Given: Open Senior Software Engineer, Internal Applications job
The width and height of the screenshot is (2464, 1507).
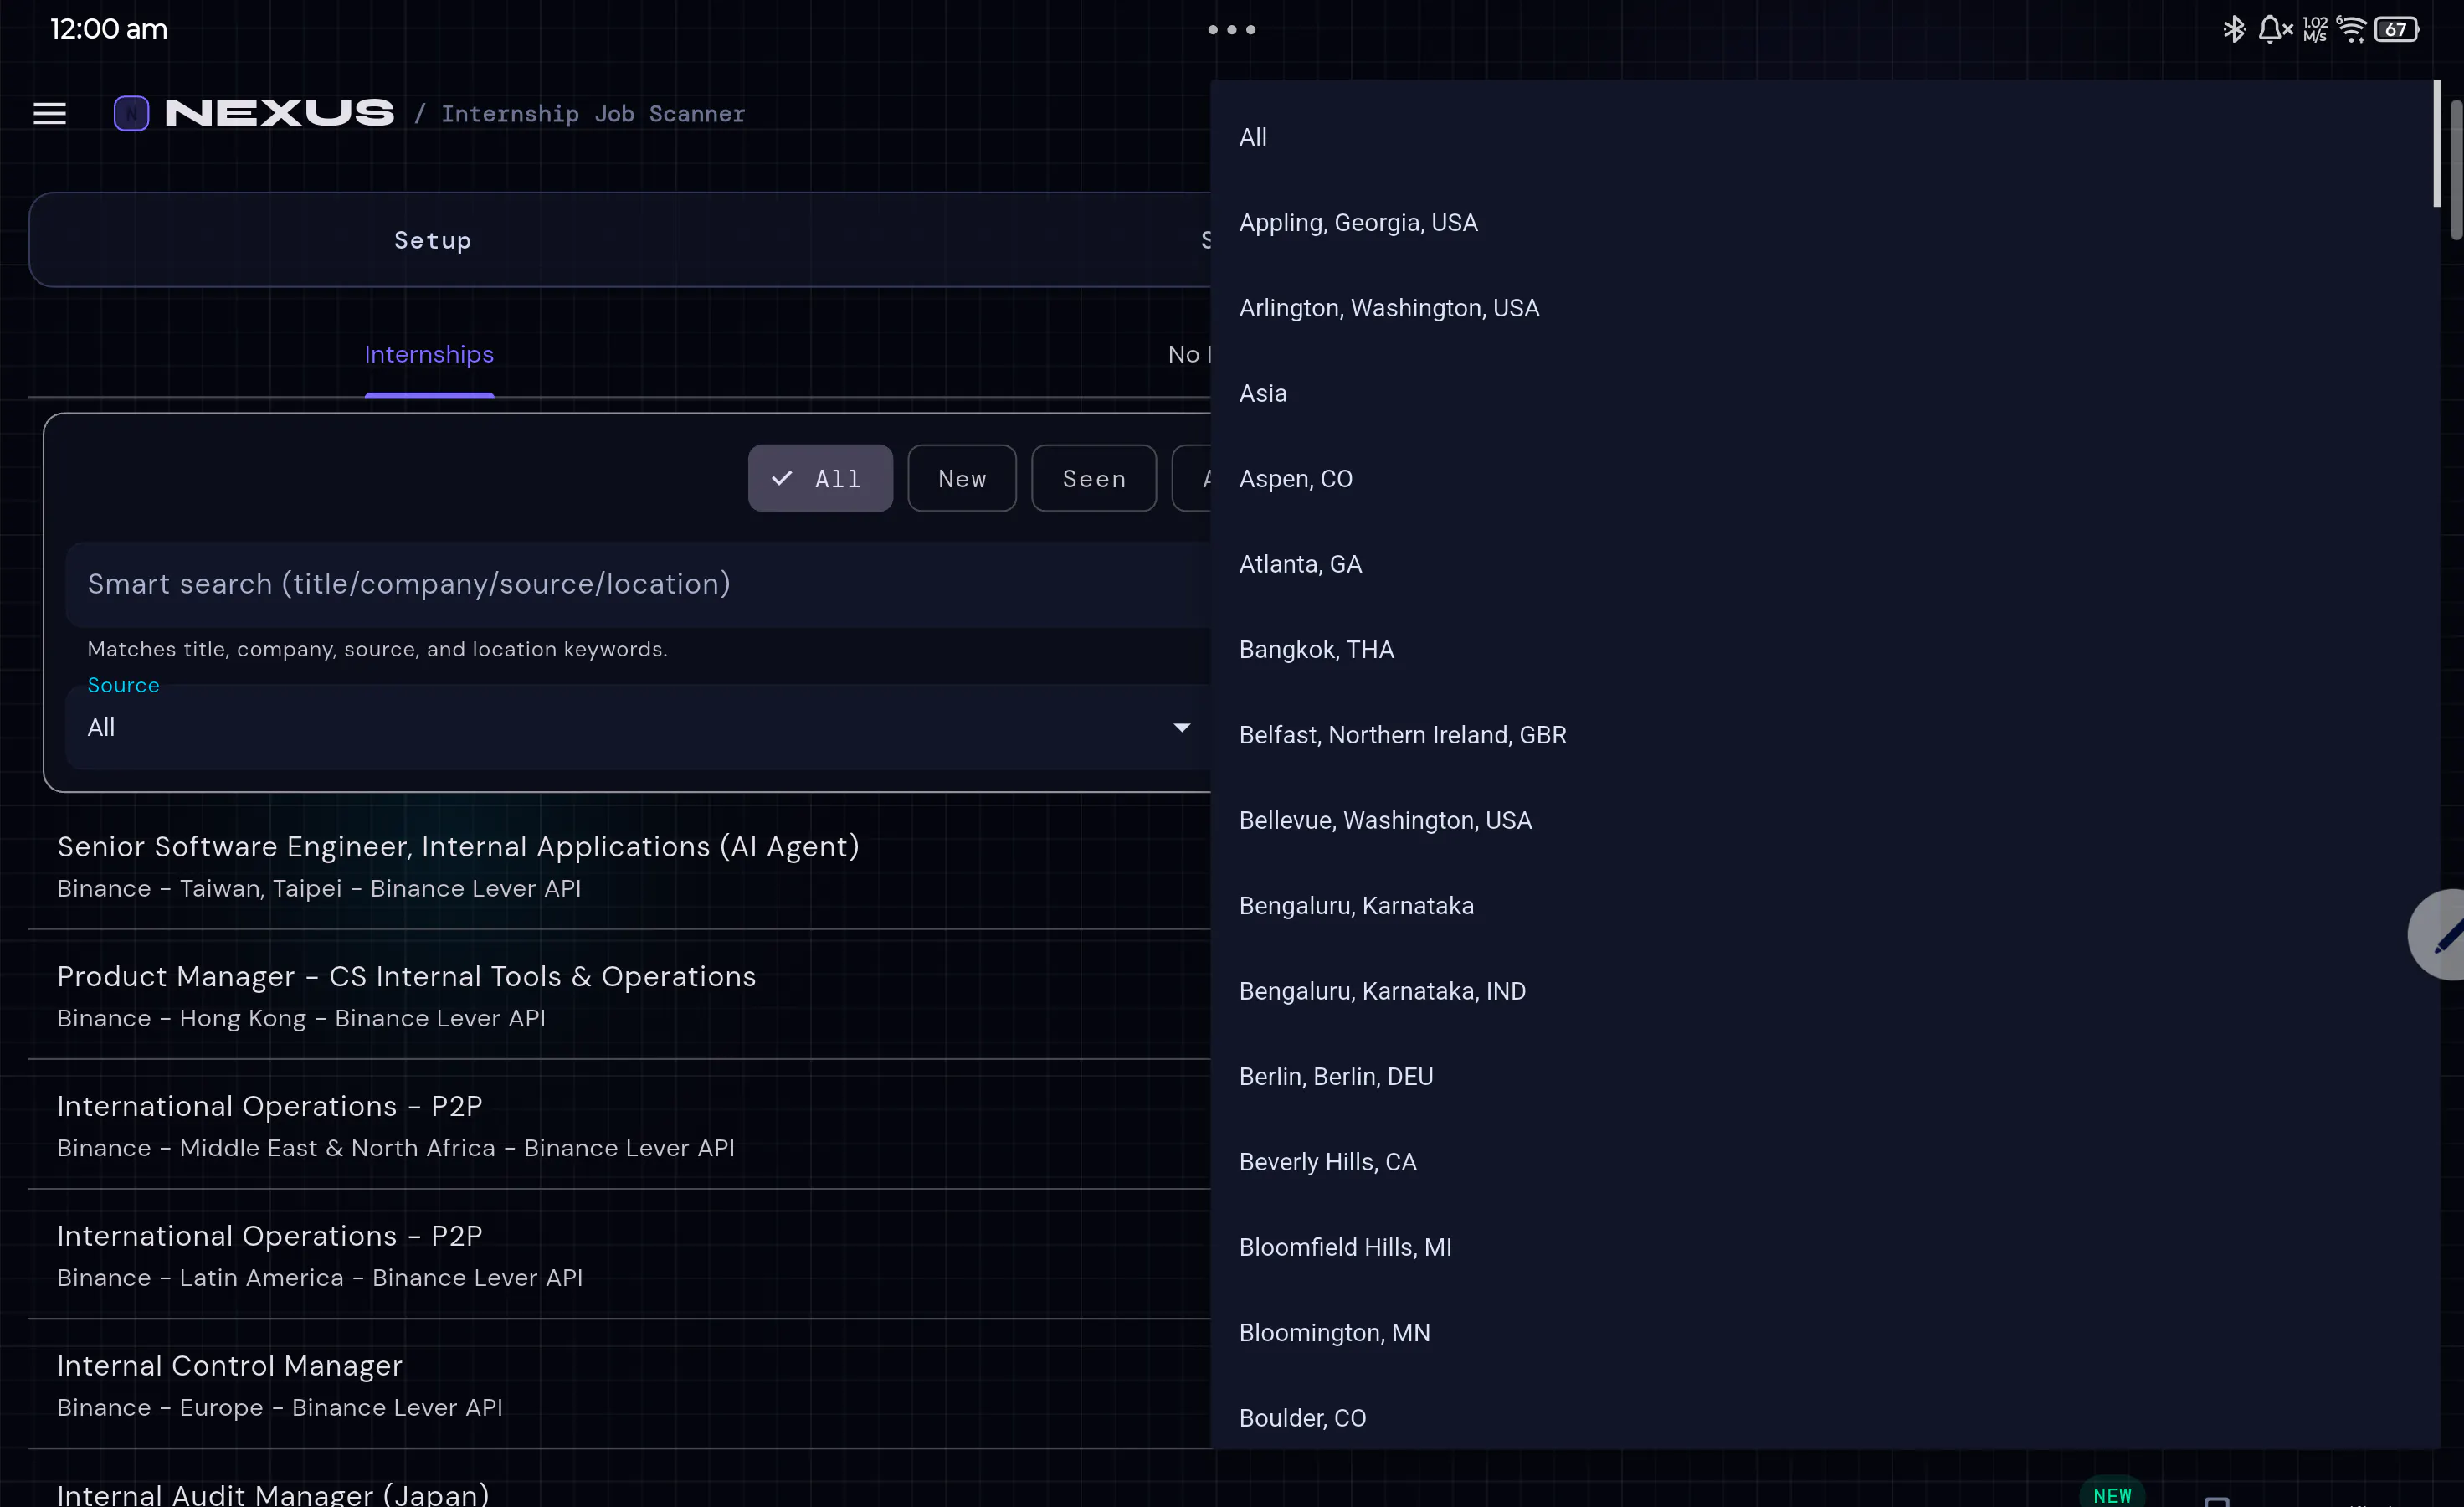Looking at the screenshot, I should click(620, 866).
